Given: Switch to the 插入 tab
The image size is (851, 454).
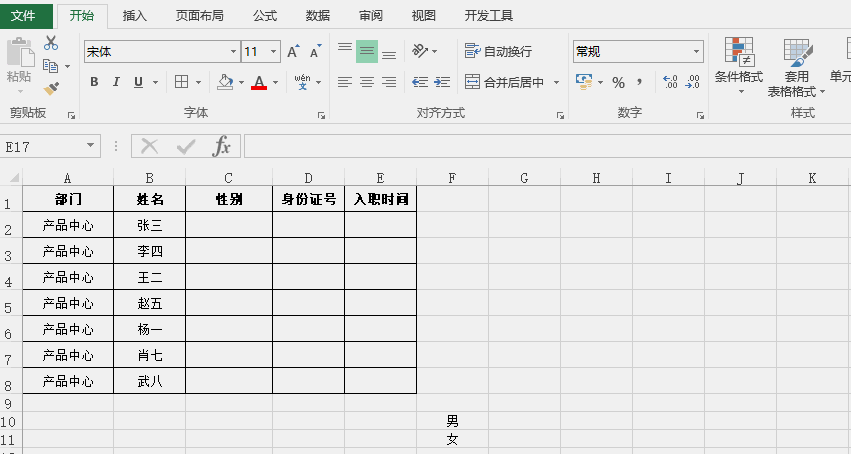Looking at the screenshot, I should [135, 16].
